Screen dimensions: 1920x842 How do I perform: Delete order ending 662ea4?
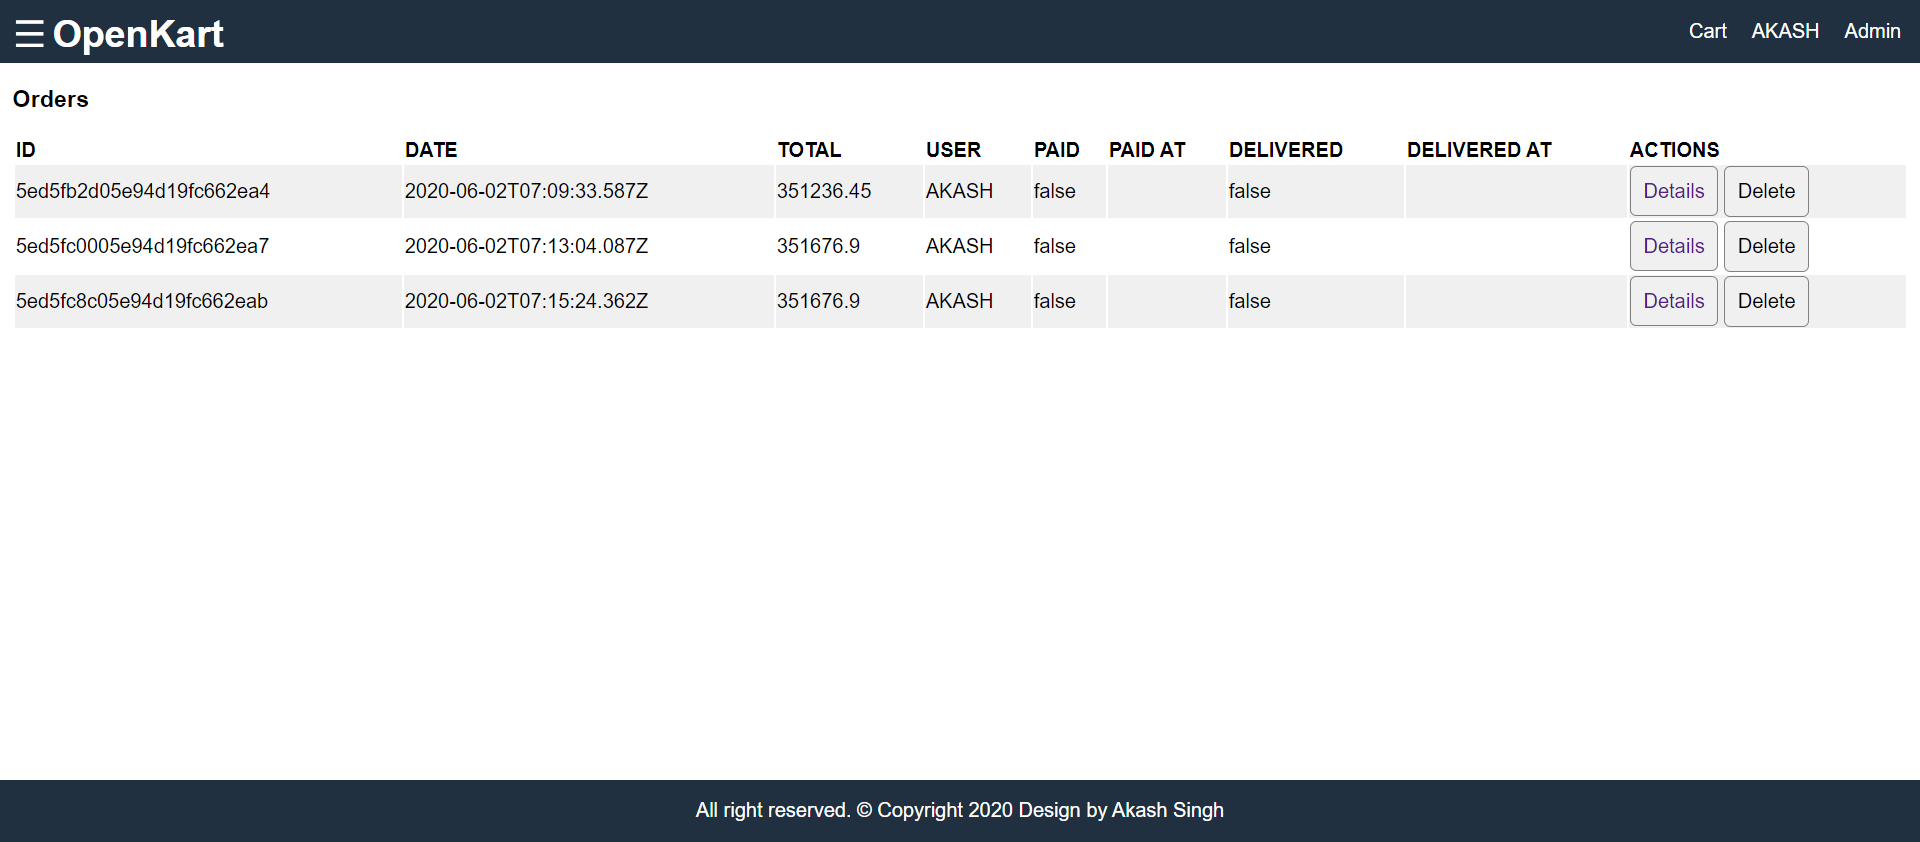point(1766,191)
